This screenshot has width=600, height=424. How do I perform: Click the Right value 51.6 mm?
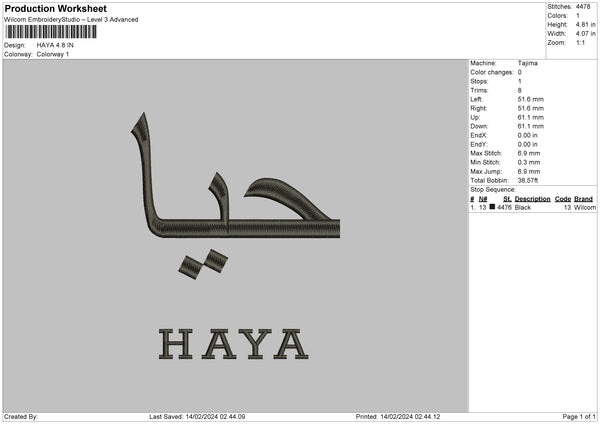click(x=530, y=108)
